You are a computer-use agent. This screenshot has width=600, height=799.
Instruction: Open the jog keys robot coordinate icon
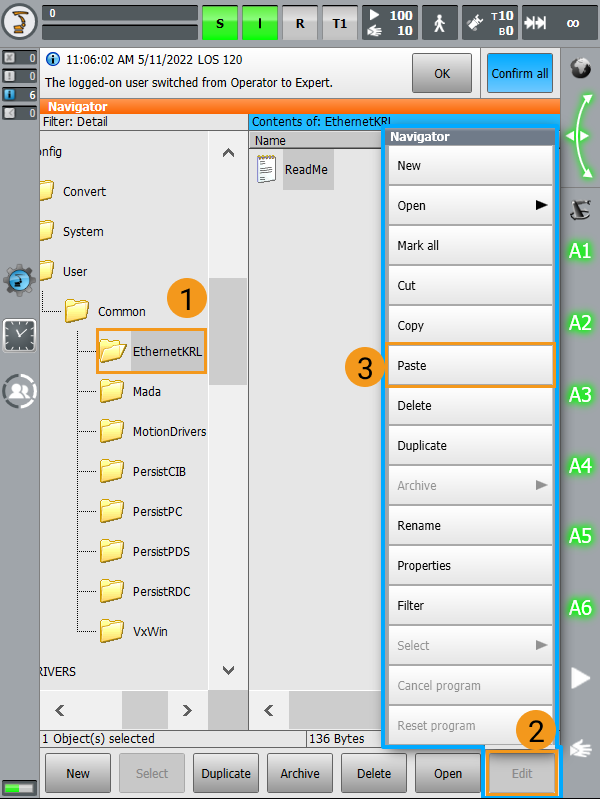(x=580, y=209)
